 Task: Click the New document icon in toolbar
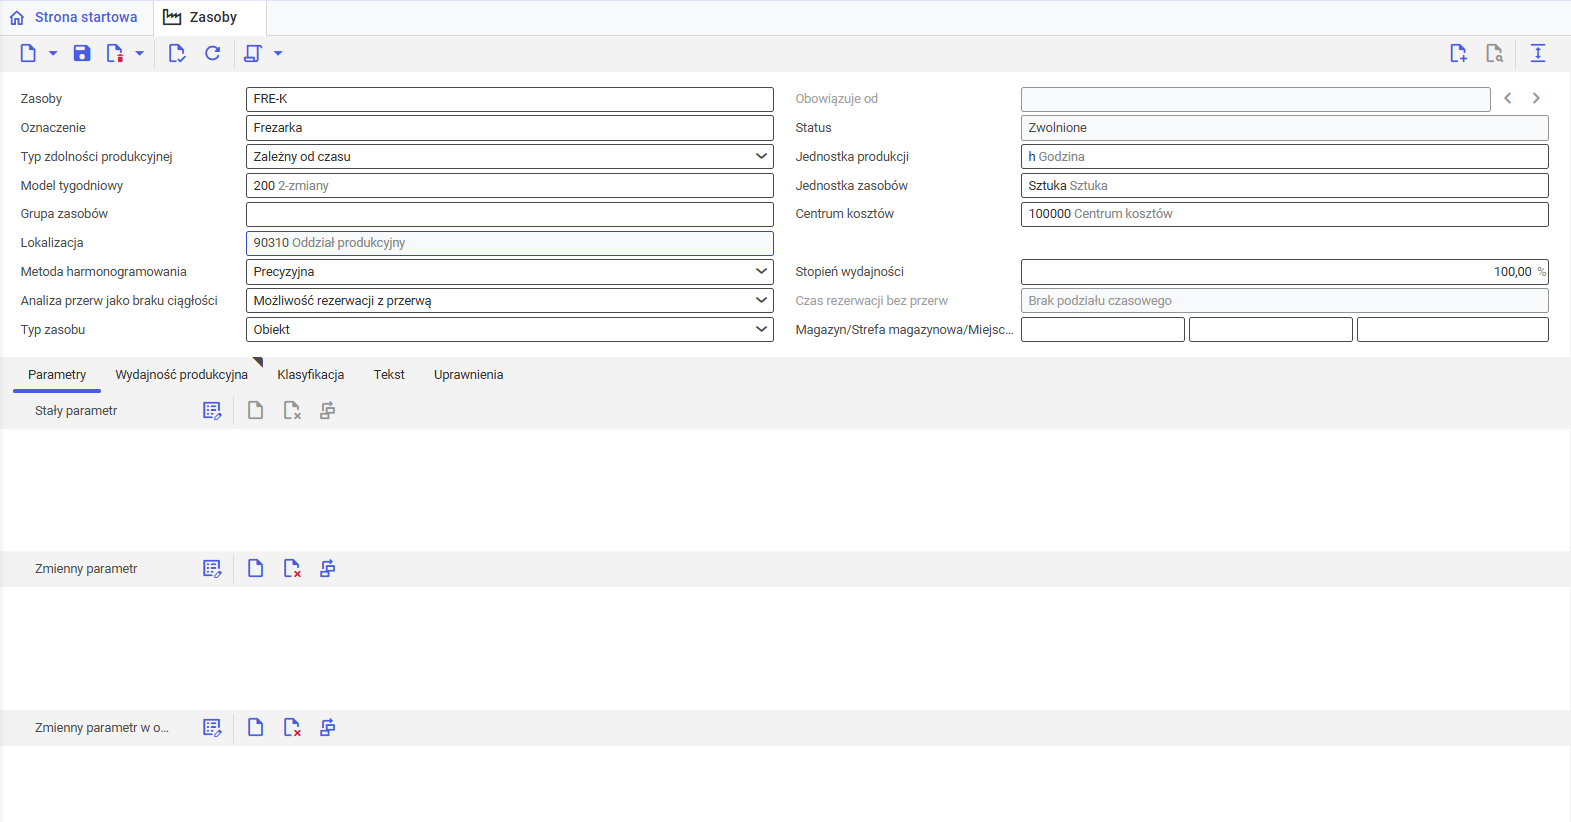click(28, 54)
